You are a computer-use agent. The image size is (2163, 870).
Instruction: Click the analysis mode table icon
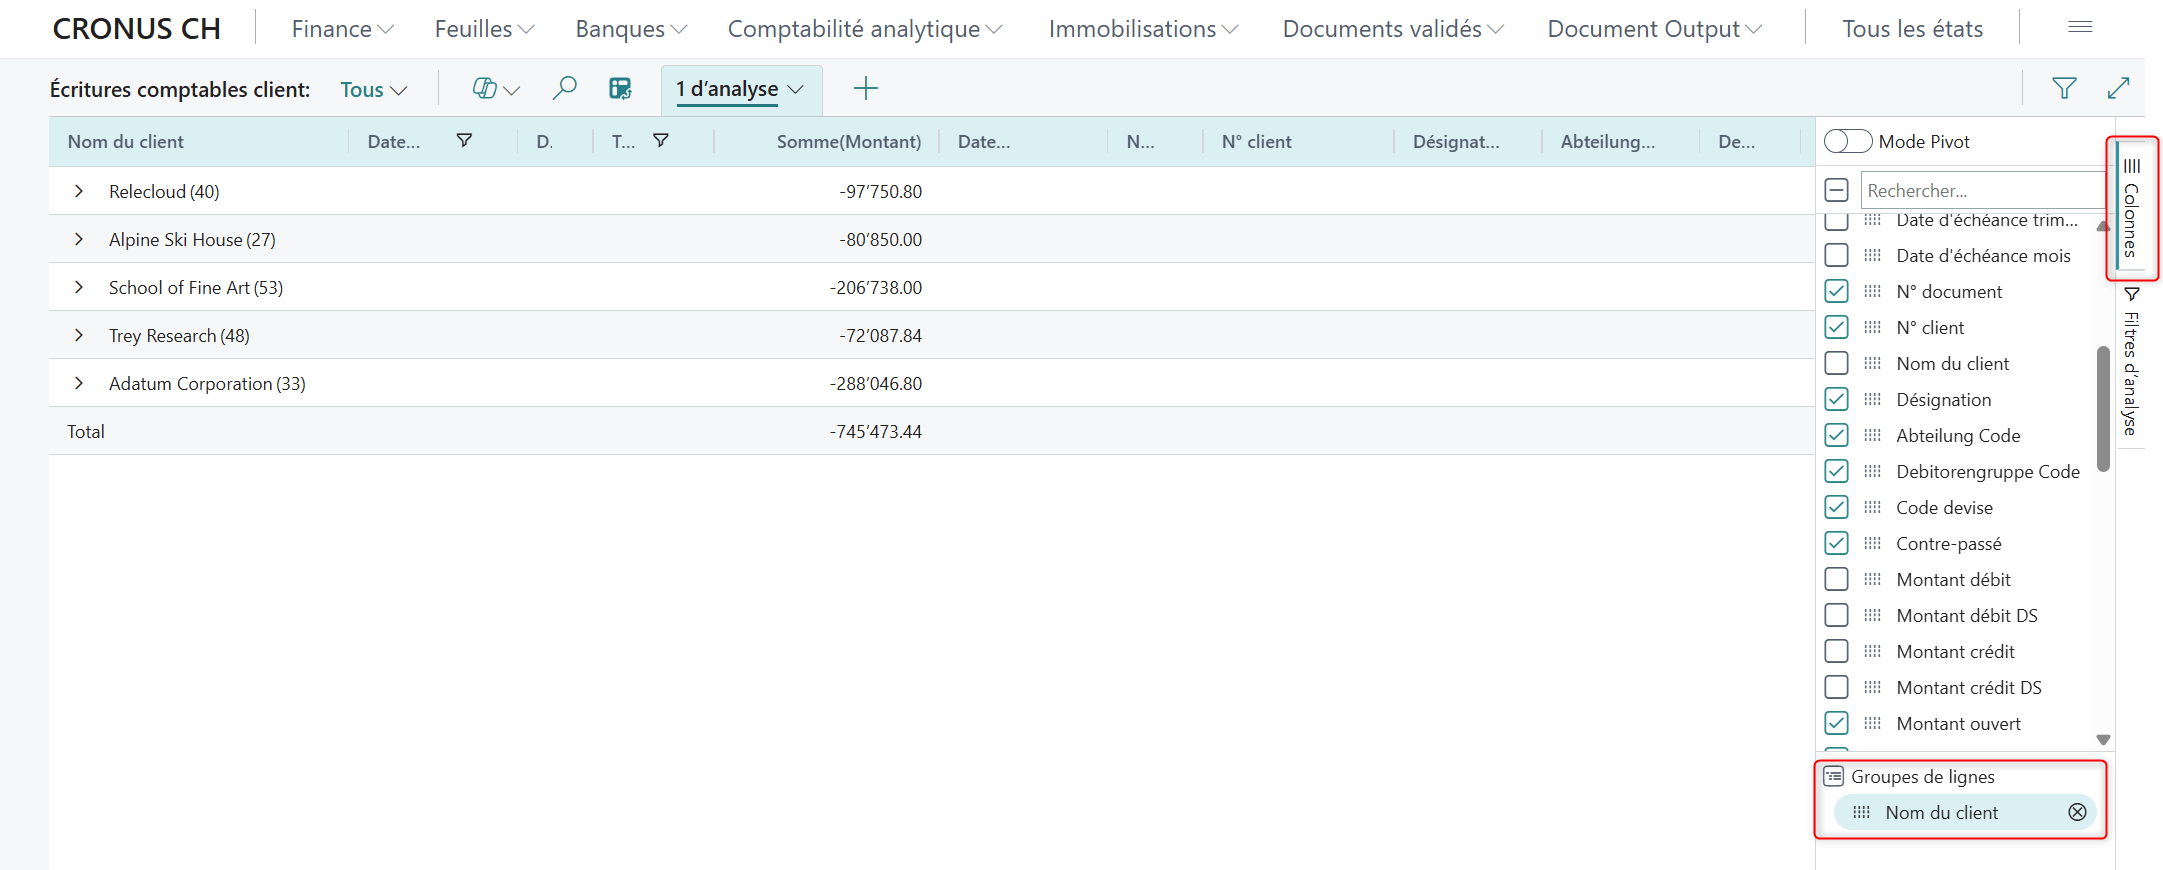tap(620, 89)
